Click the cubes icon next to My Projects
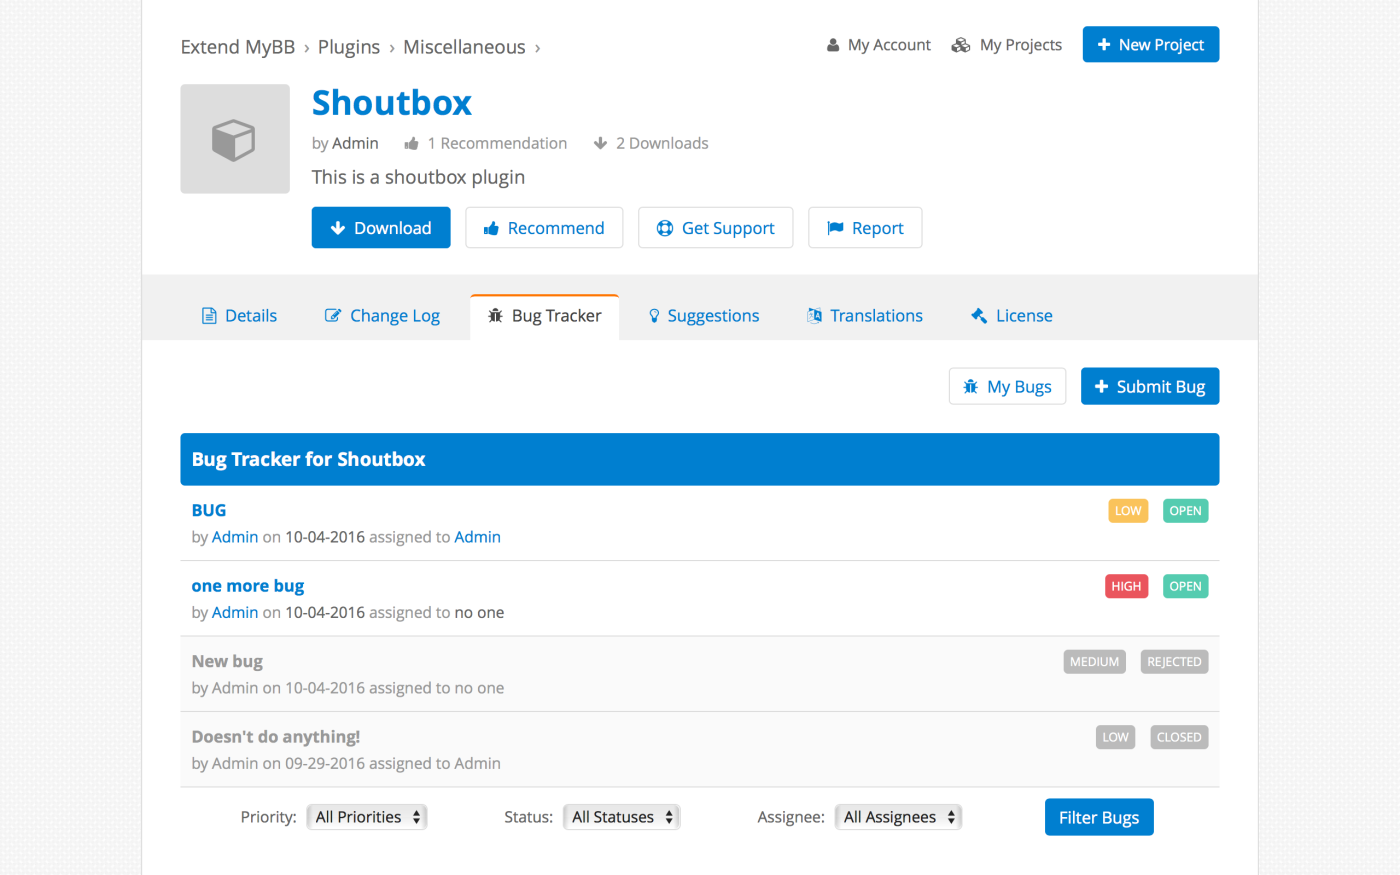 (x=961, y=45)
